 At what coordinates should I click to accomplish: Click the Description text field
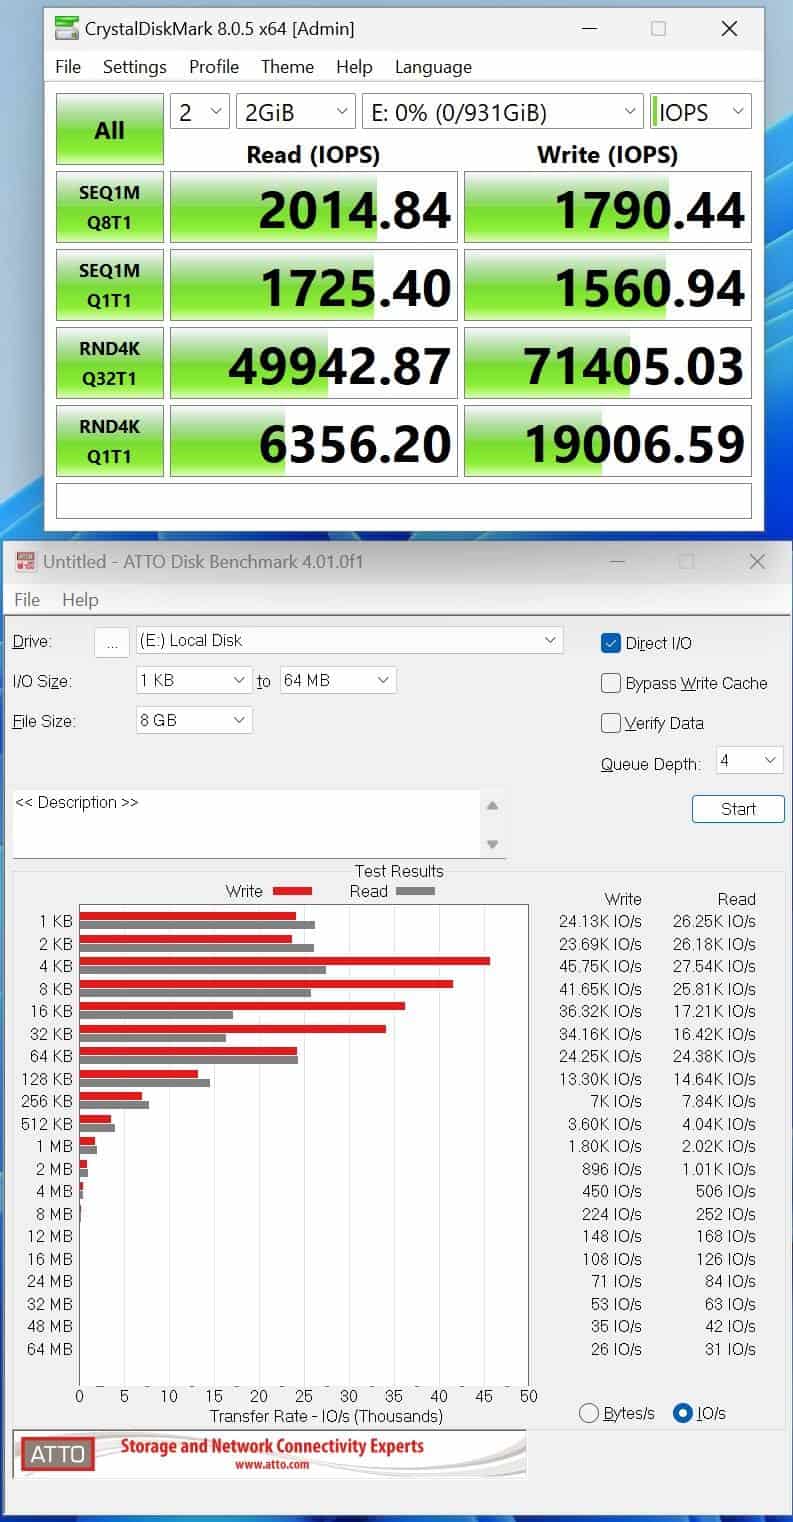246,823
